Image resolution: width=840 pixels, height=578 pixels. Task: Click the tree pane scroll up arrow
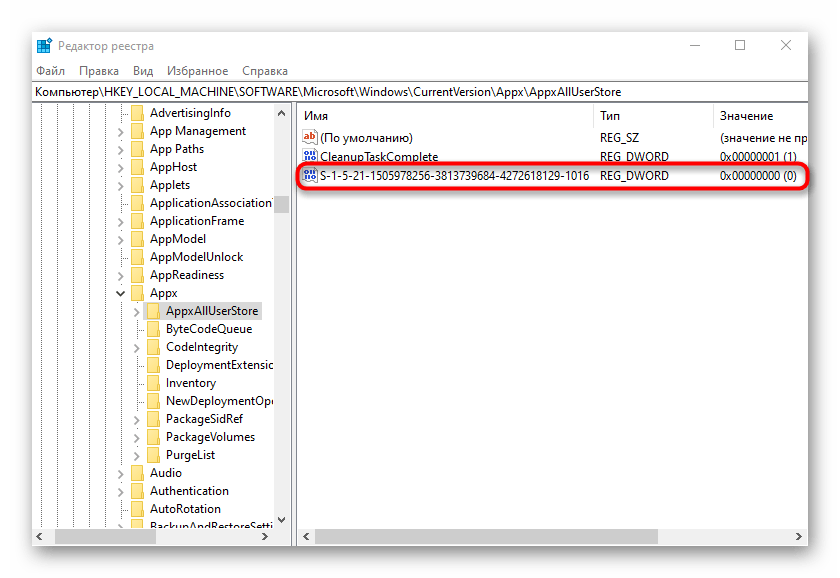(x=281, y=113)
